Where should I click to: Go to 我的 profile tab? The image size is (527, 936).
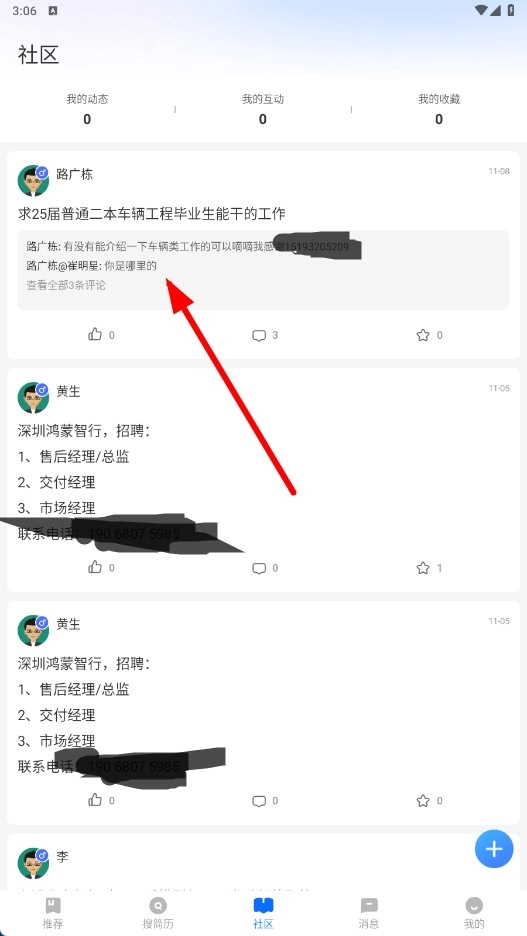click(474, 913)
